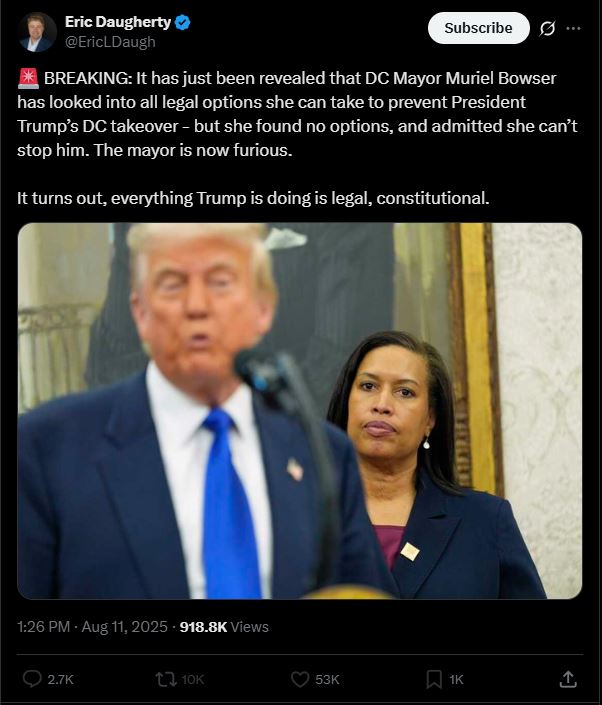The height and width of the screenshot is (705, 602).
Task: Open the share post upload icon
Action: coord(568,679)
